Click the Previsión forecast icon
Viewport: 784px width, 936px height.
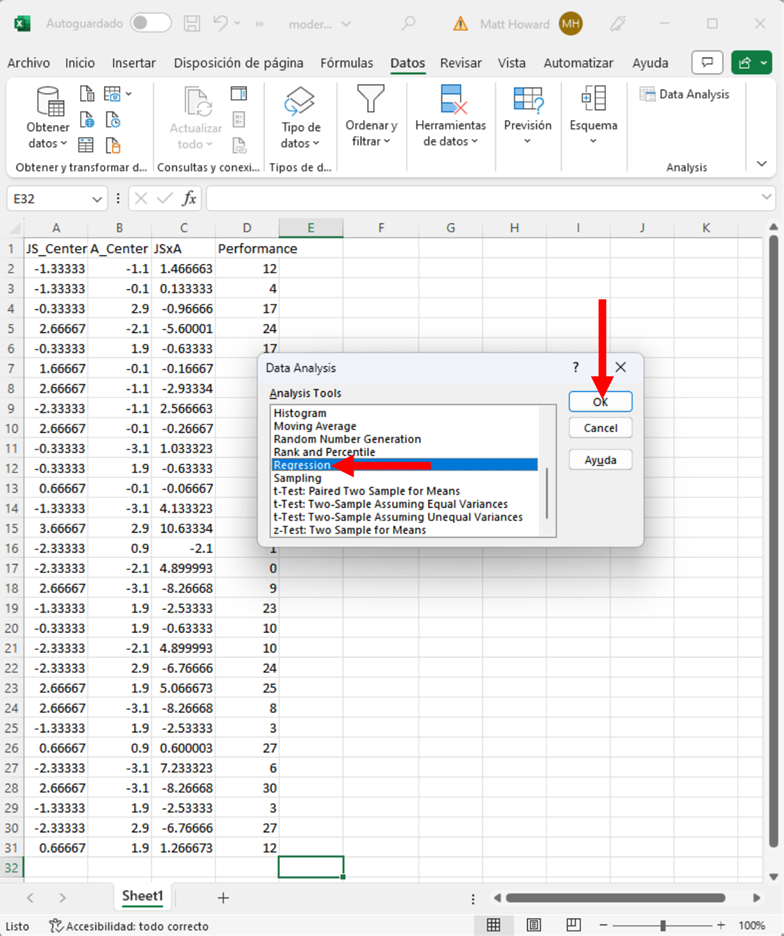527,100
